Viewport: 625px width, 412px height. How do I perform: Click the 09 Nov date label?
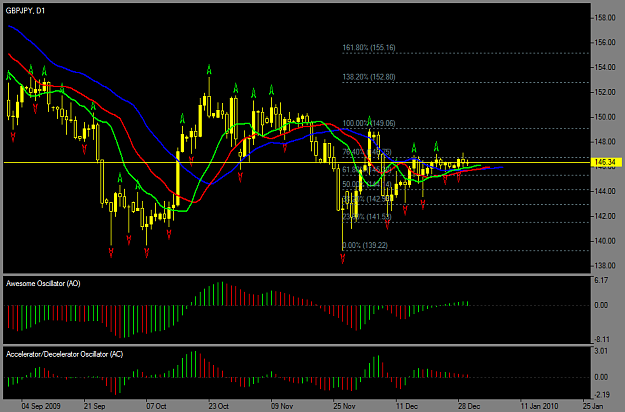click(282, 406)
